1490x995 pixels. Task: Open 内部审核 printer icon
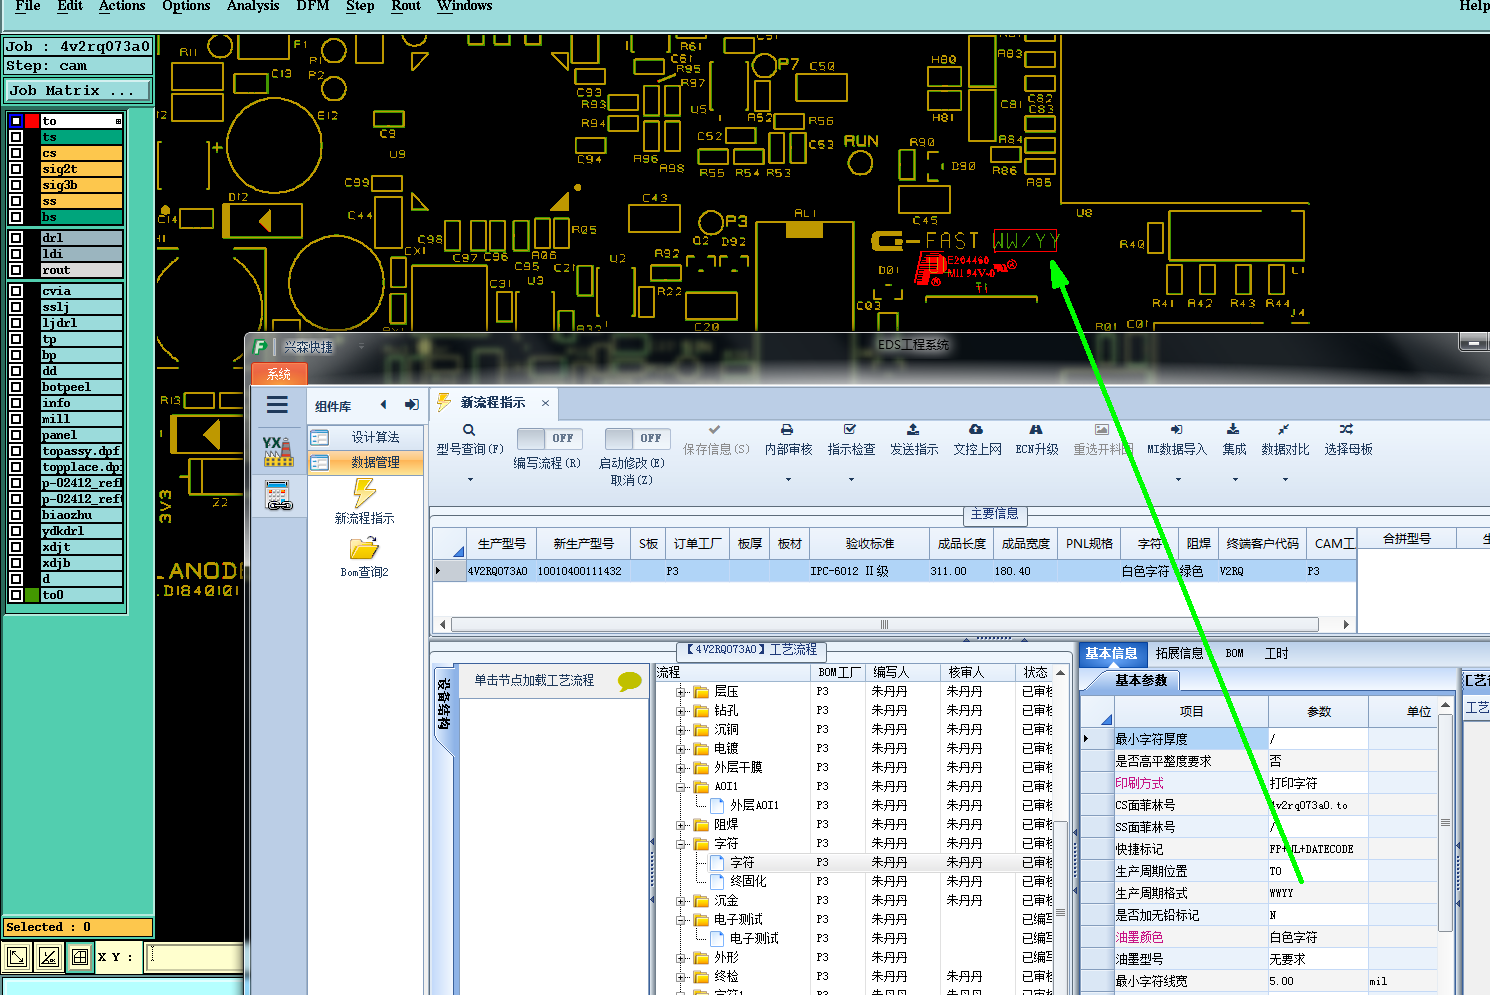pyautogui.click(x=787, y=429)
